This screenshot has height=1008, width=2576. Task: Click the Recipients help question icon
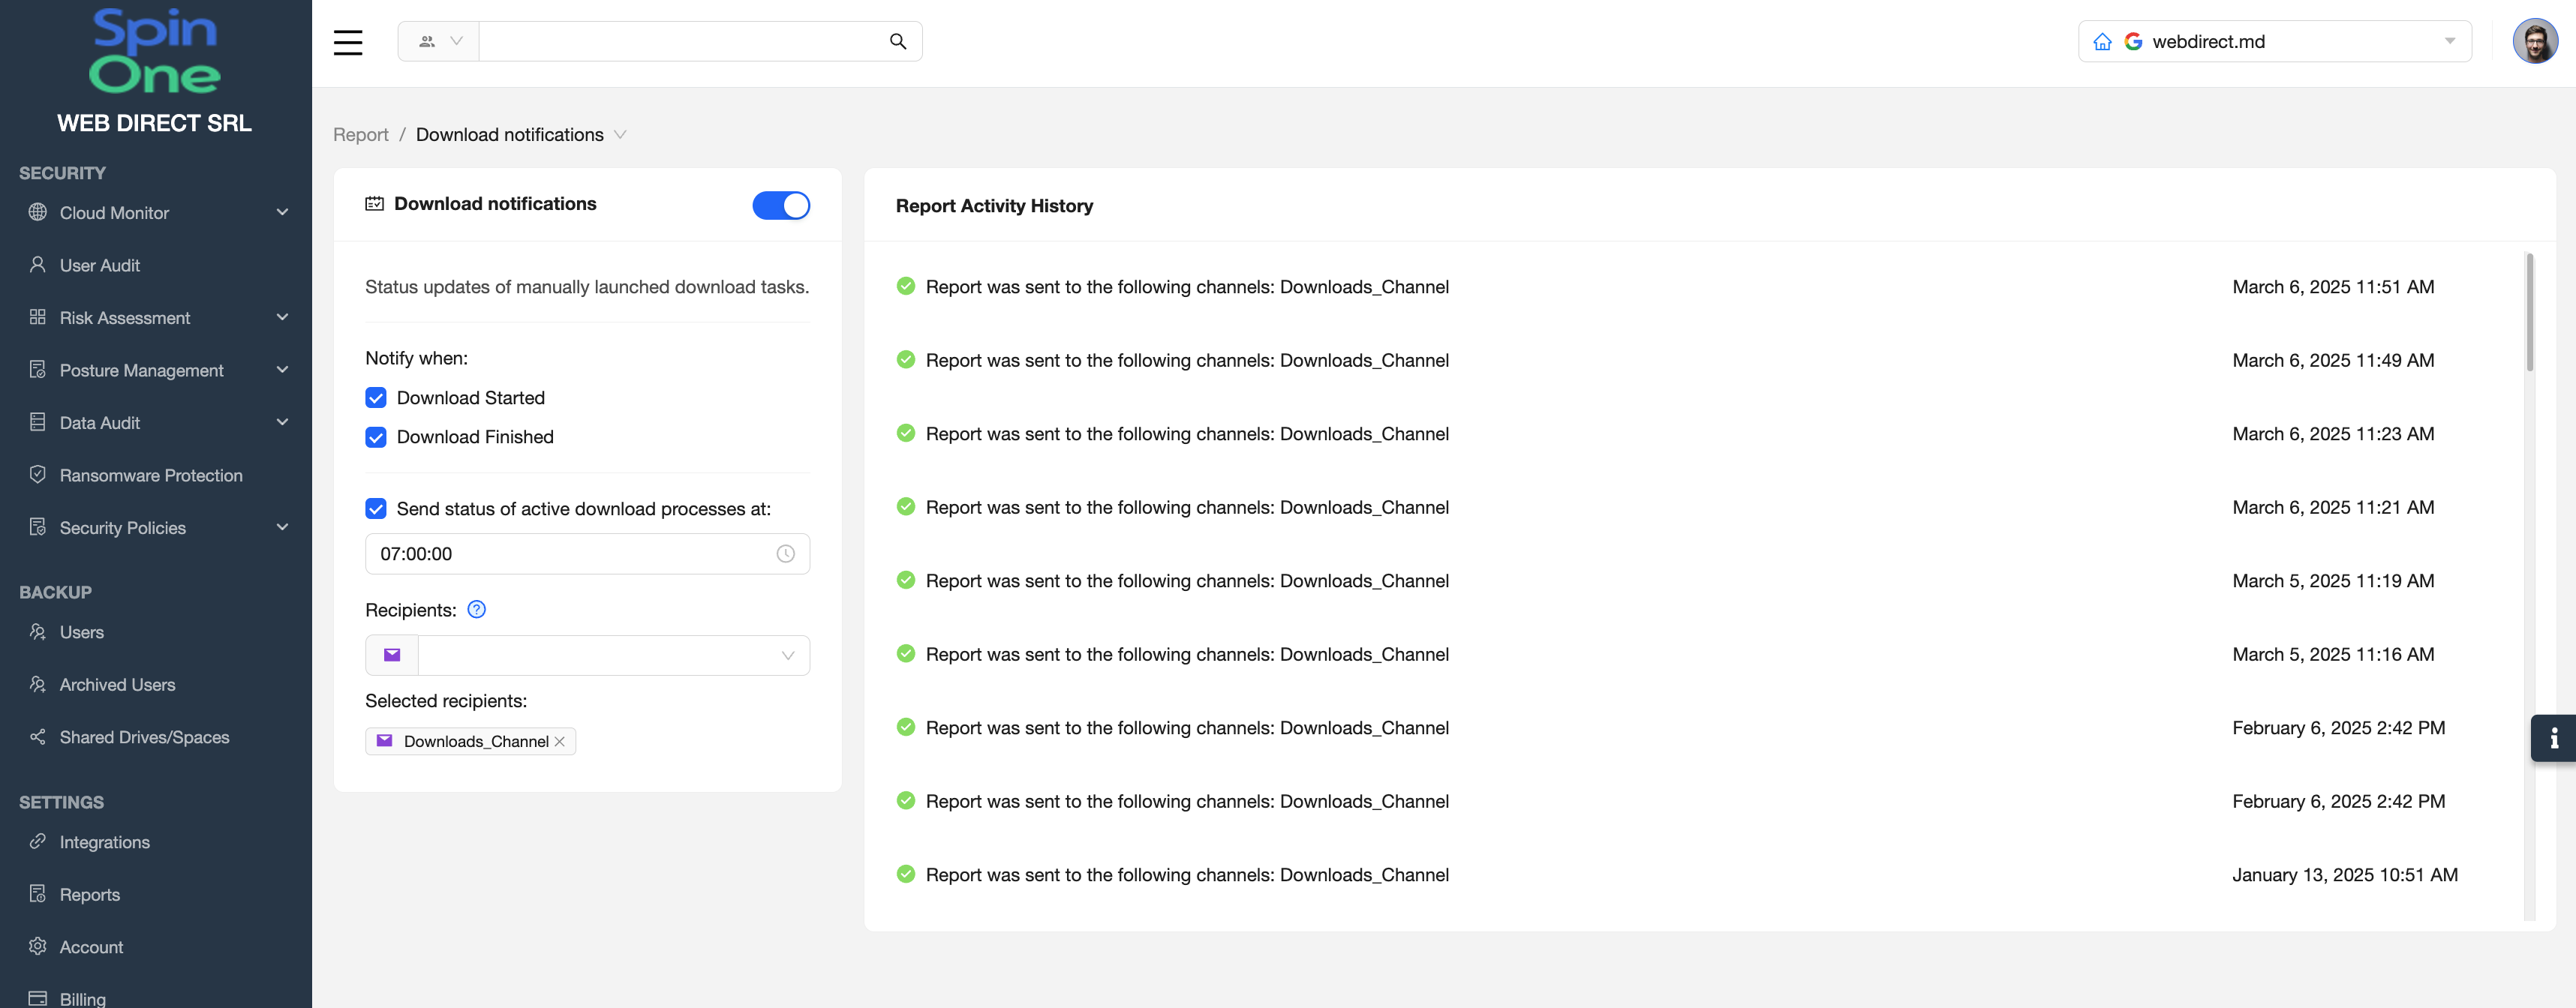pos(476,610)
